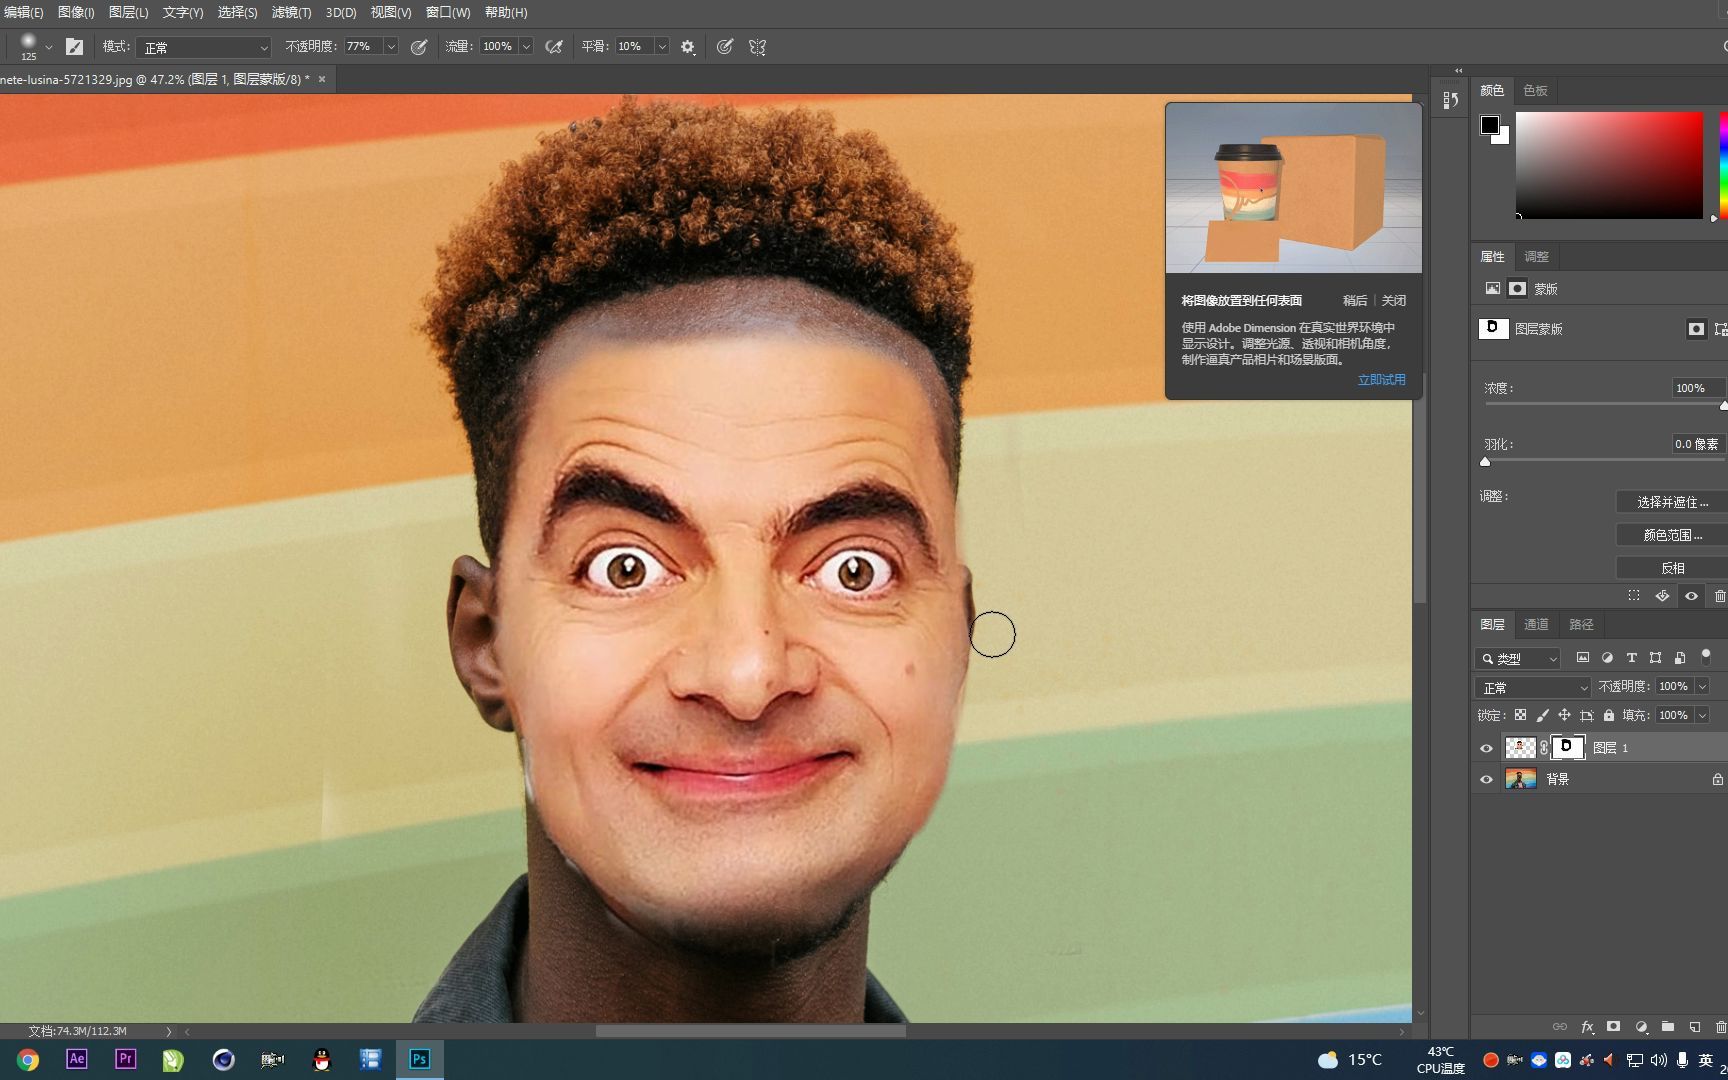
Task: Hide the 背景 layer eye icon
Action: click(1486, 779)
